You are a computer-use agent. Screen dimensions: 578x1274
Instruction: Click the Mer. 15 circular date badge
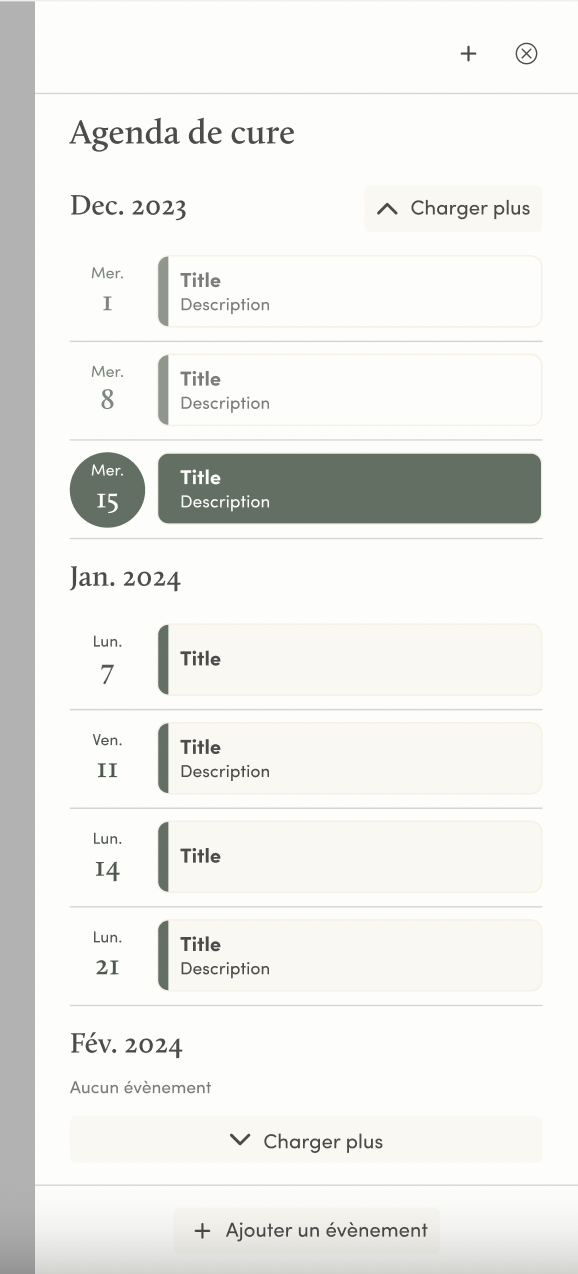pos(107,490)
